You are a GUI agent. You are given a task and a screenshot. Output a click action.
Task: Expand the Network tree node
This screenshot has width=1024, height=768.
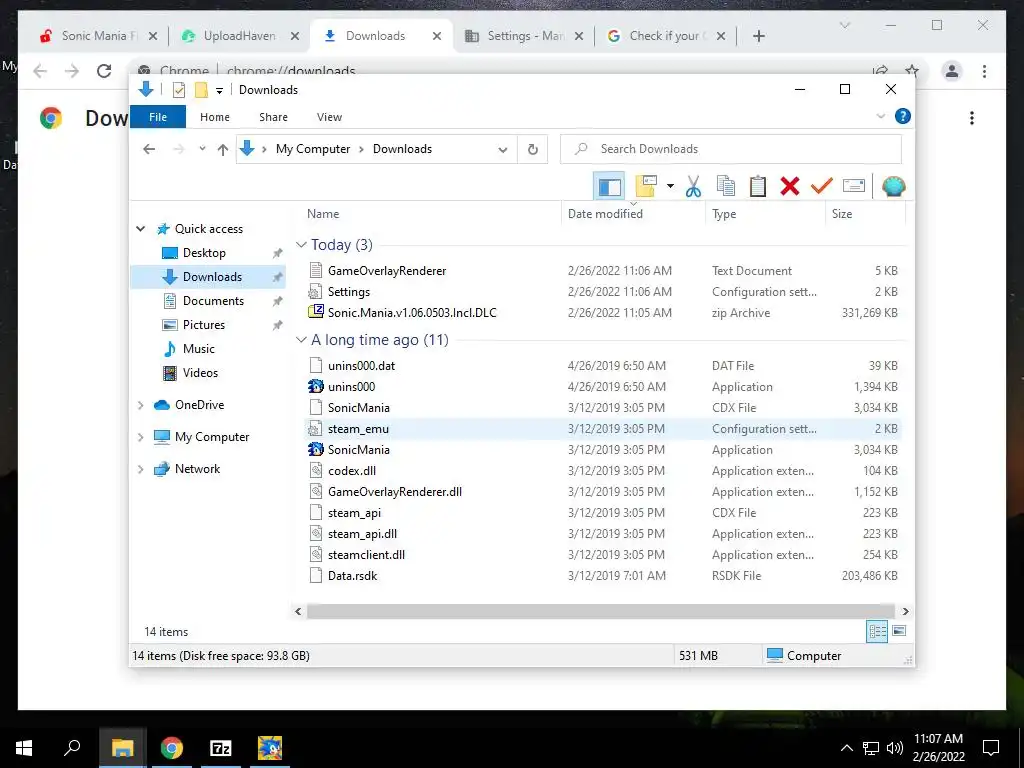point(140,469)
